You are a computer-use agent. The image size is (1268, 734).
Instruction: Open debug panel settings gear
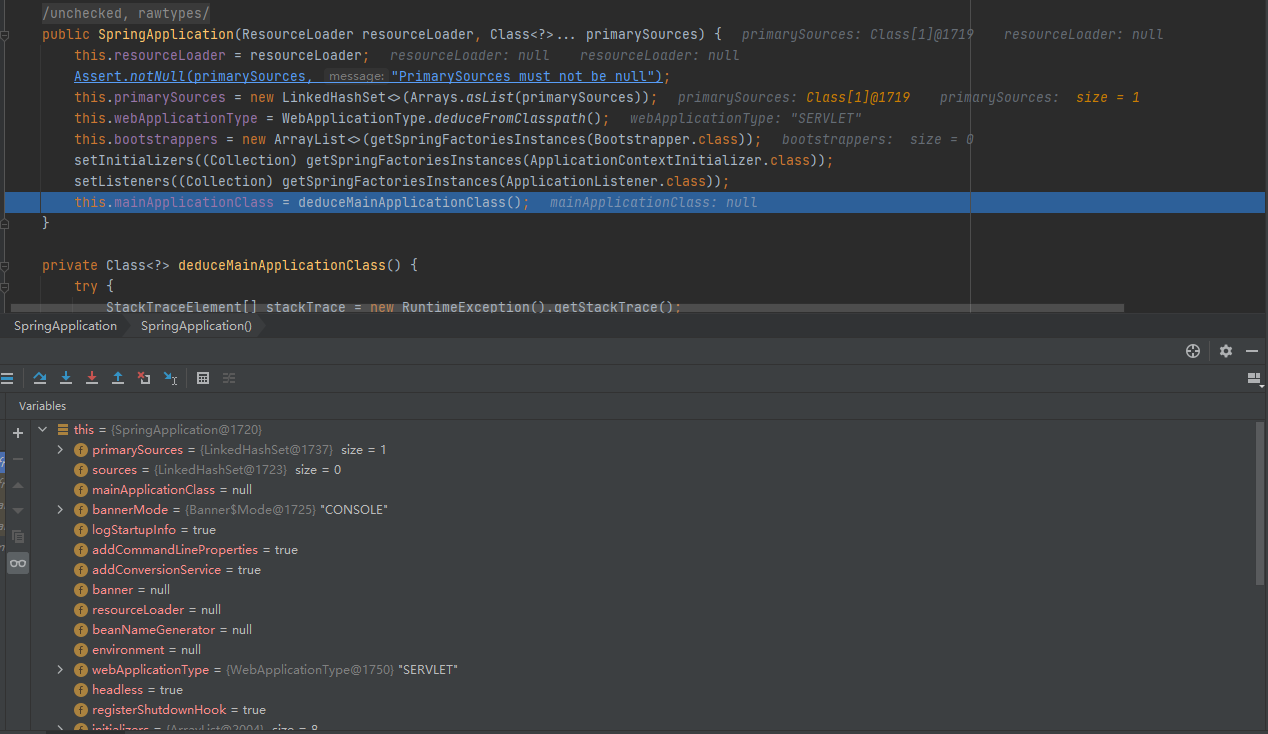[1226, 351]
